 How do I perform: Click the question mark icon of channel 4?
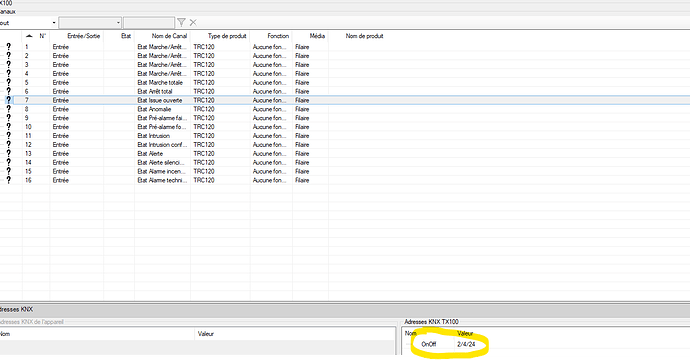tap(8, 73)
